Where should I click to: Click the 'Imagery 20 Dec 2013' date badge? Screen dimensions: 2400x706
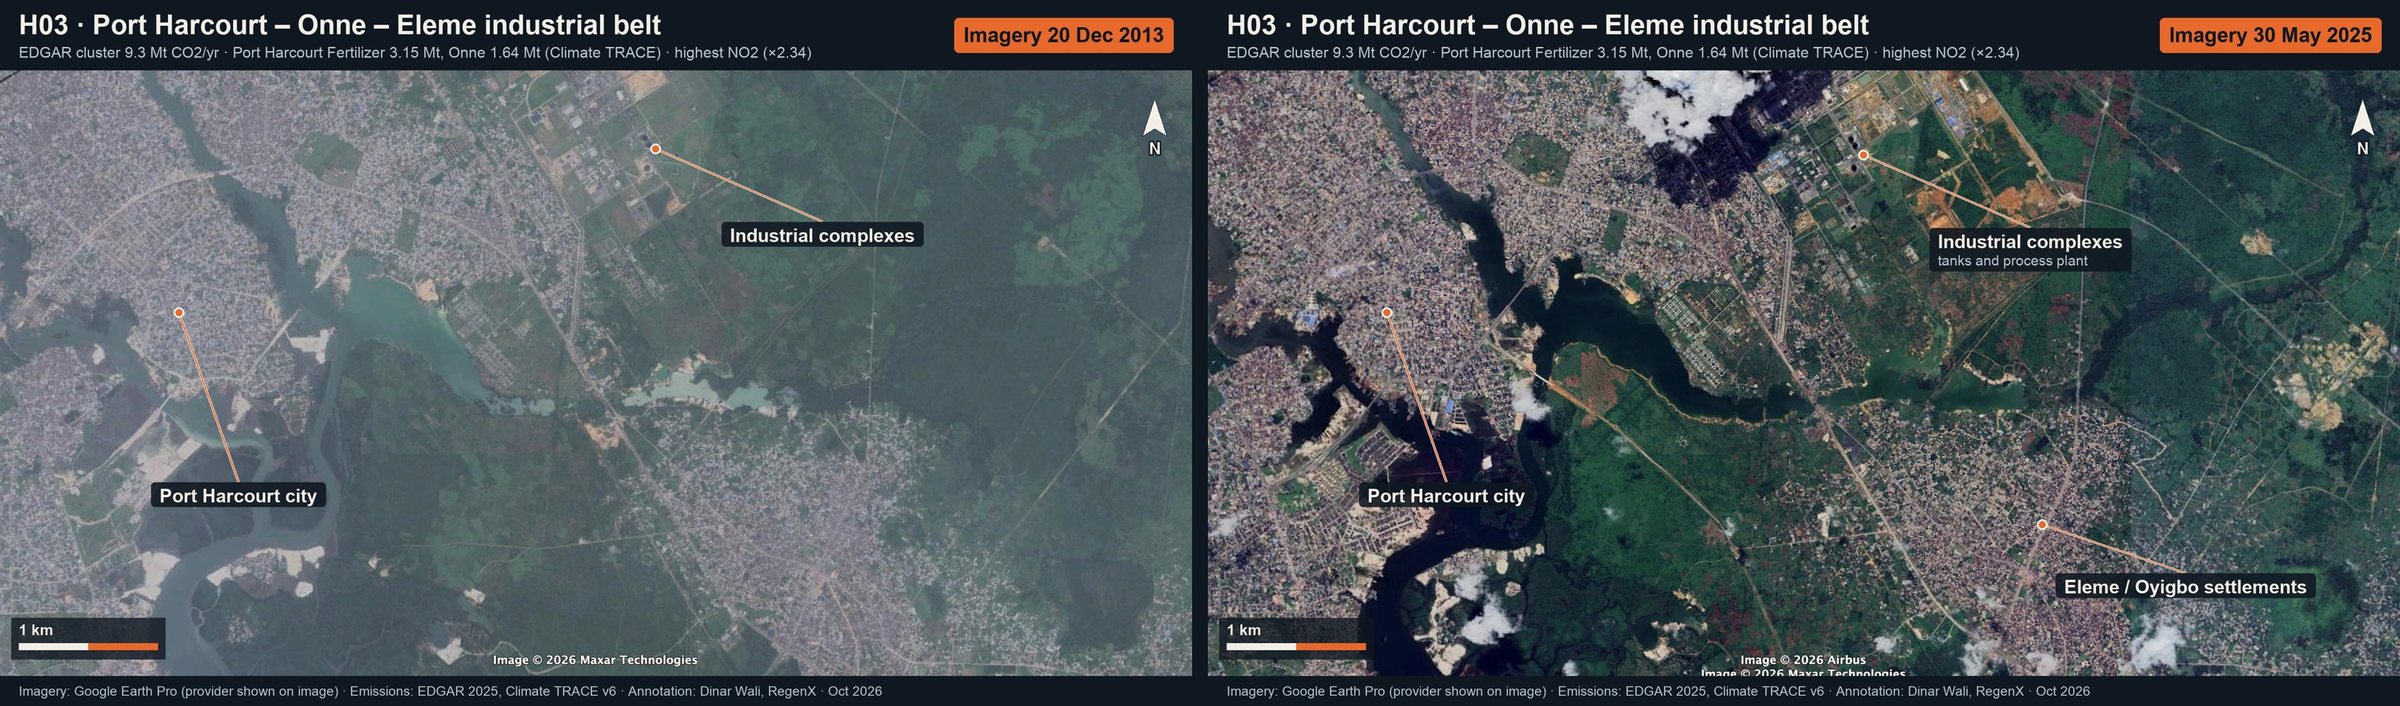tap(1063, 35)
